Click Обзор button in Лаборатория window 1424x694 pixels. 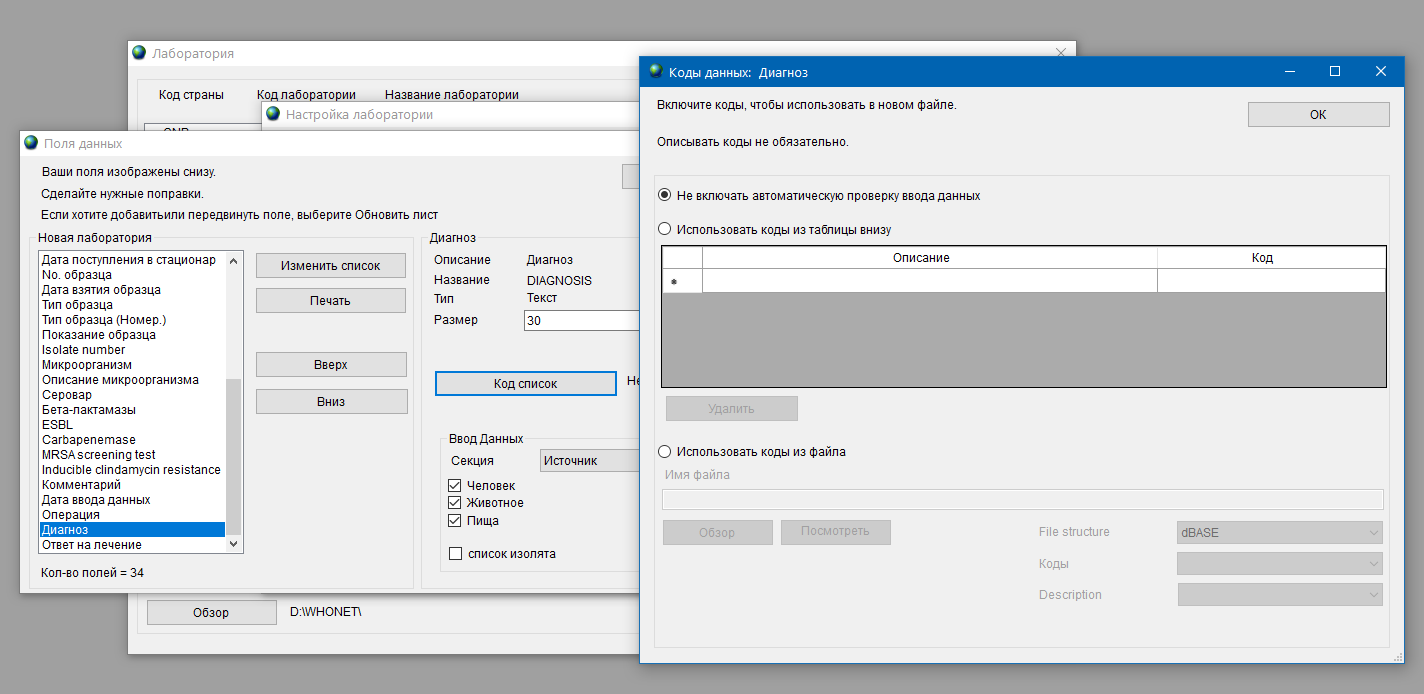pos(211,613)
